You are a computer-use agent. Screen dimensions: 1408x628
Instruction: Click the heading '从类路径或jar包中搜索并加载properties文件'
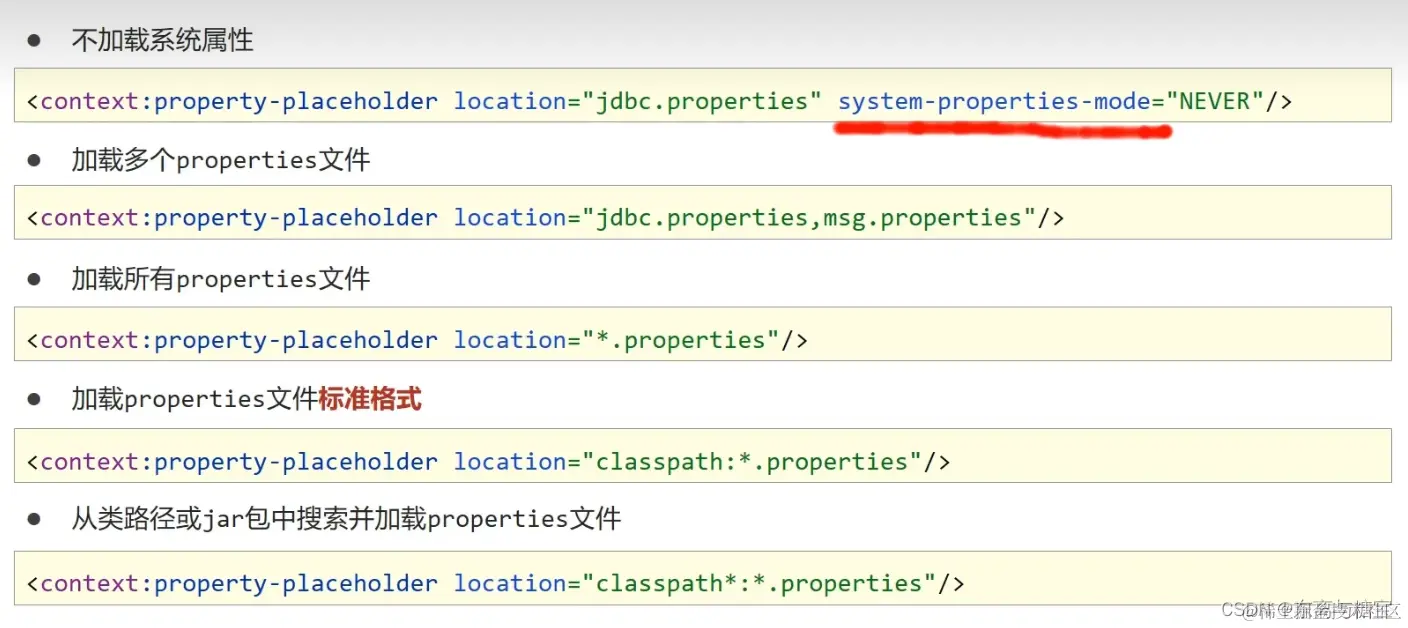coord(346,519)
